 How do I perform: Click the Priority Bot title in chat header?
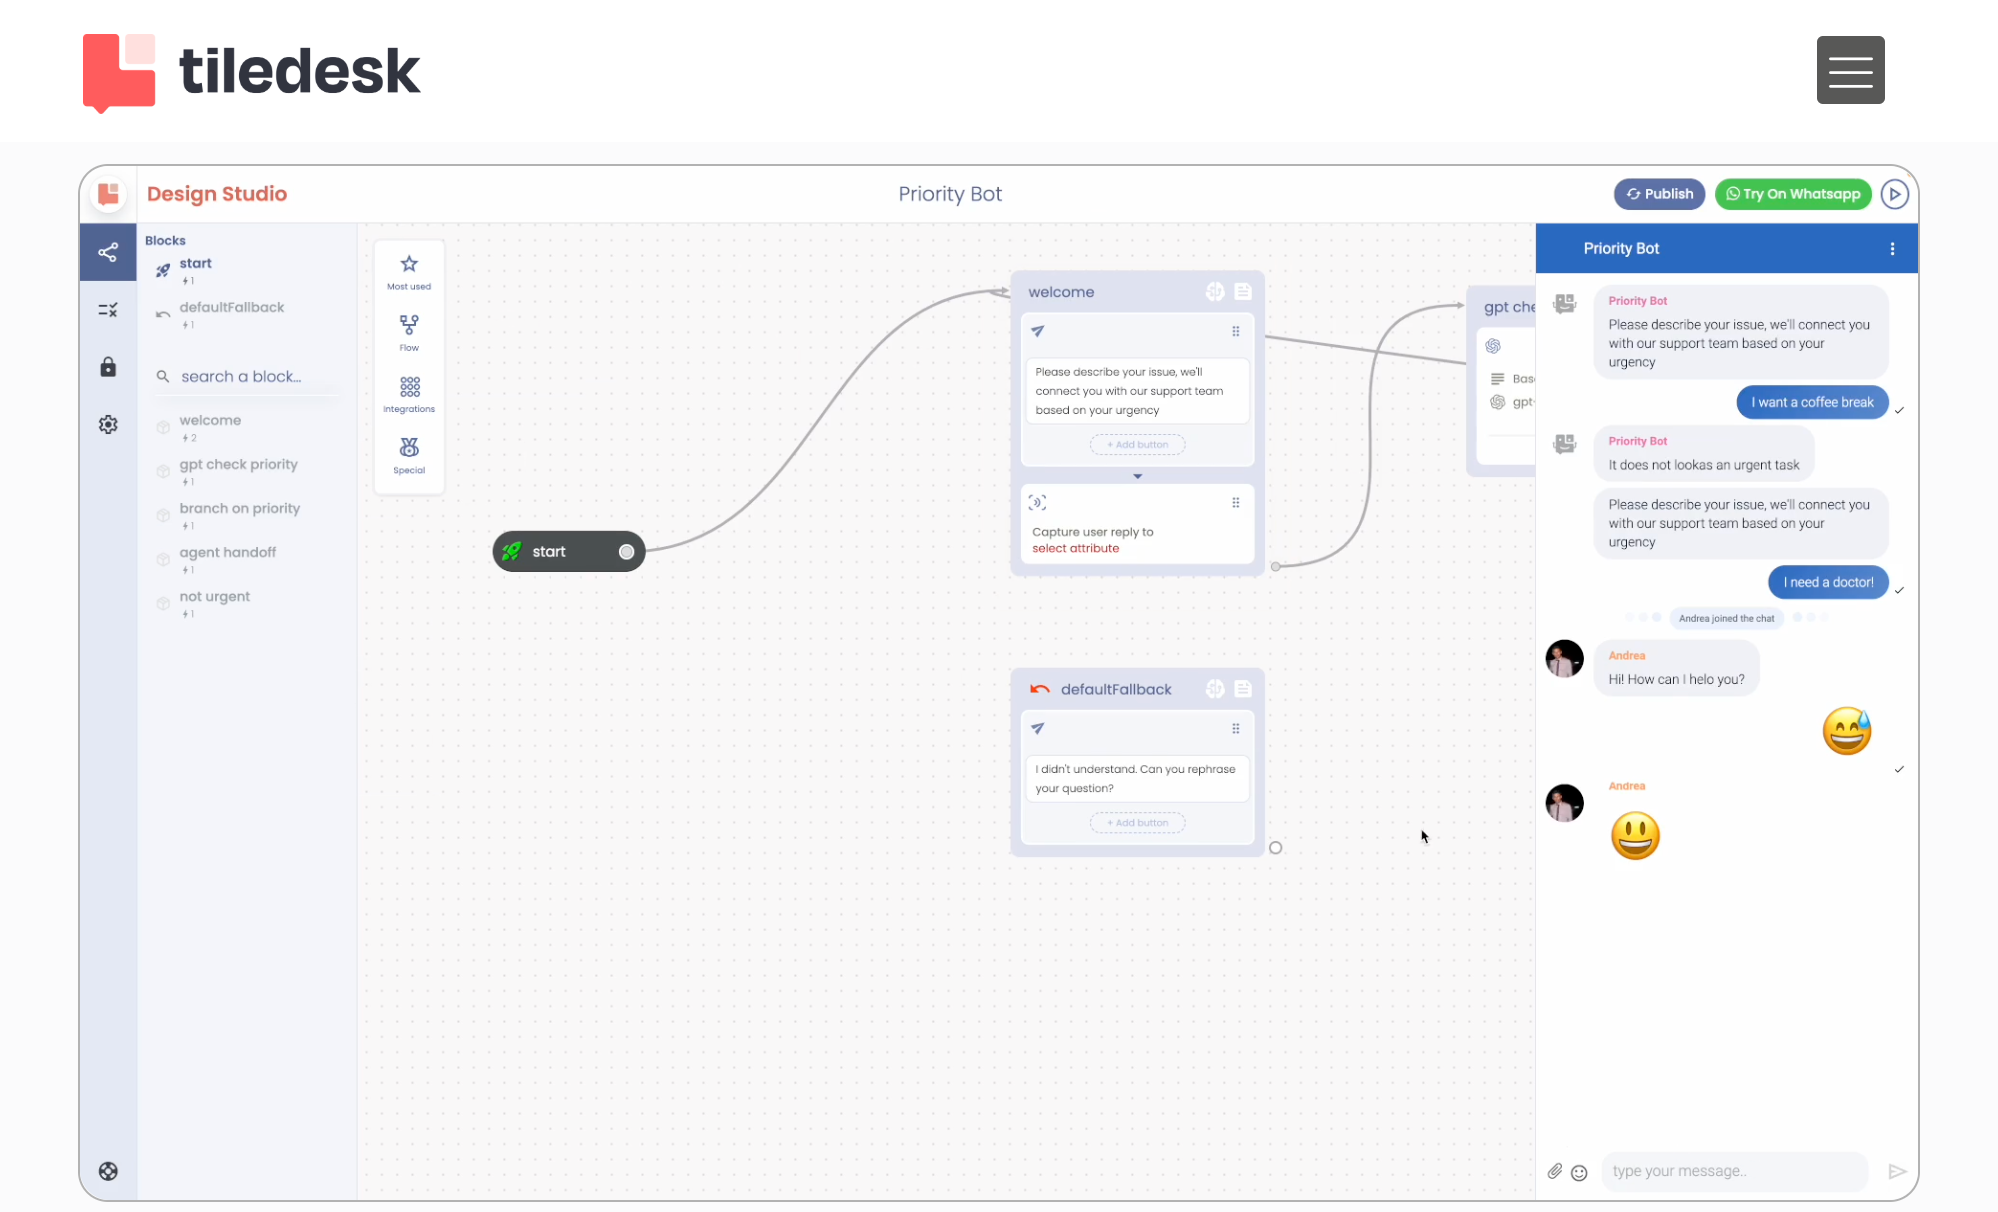click(x=1621, y=249)
